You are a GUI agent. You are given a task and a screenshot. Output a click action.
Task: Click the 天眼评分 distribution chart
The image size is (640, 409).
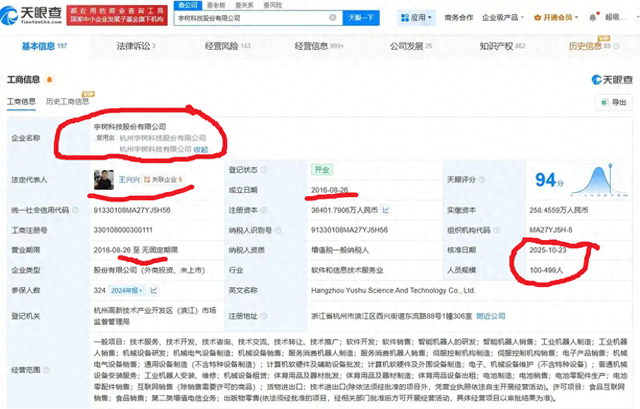[x=599, y=180]
